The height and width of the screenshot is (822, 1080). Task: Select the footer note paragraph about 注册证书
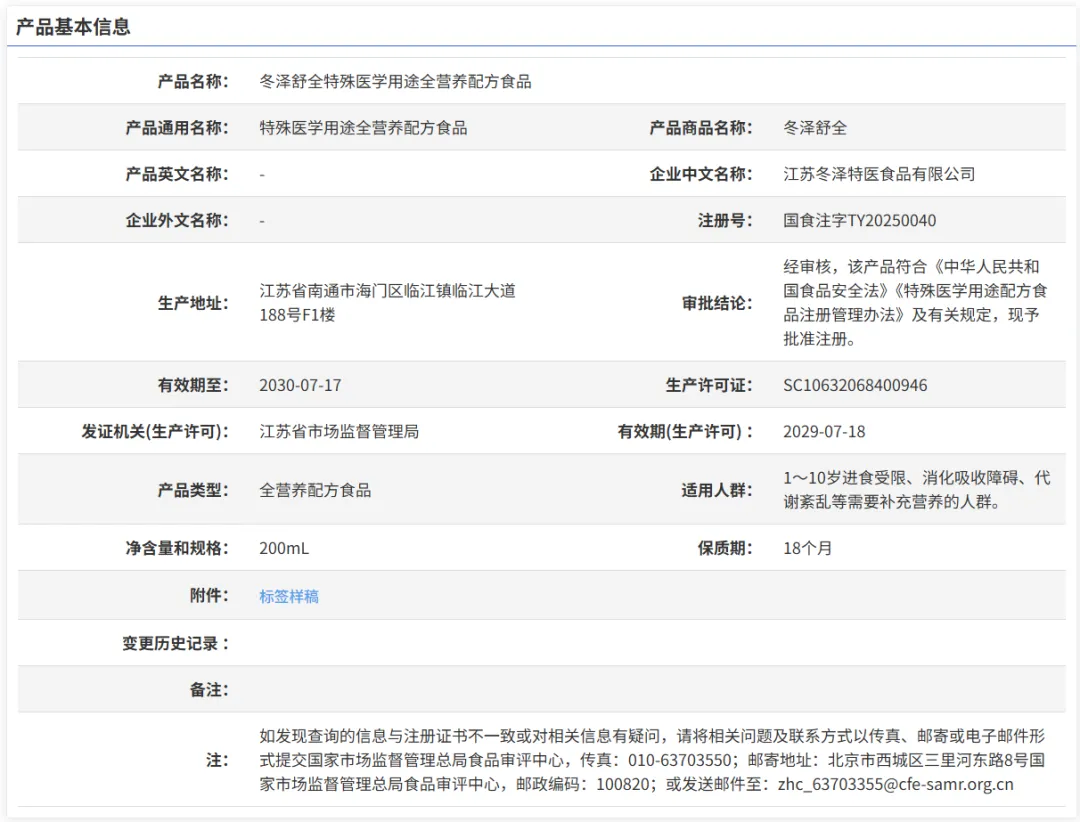pyautogui.click(x=652, y=760)
